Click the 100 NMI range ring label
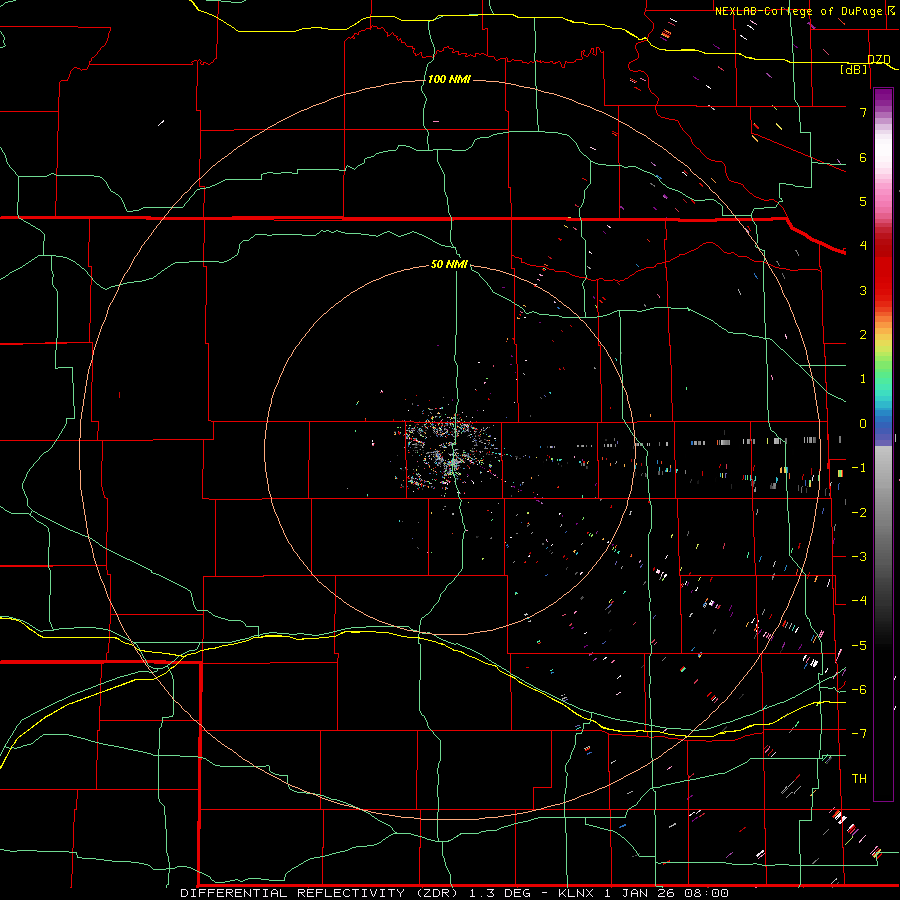This screenshot has width=900, height=900. pyautogui.click(x=449, y=79)
